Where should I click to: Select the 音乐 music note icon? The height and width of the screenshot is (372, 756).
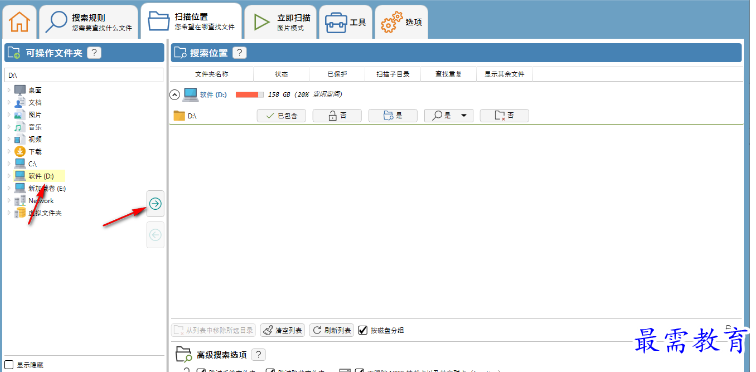(20, 127)
